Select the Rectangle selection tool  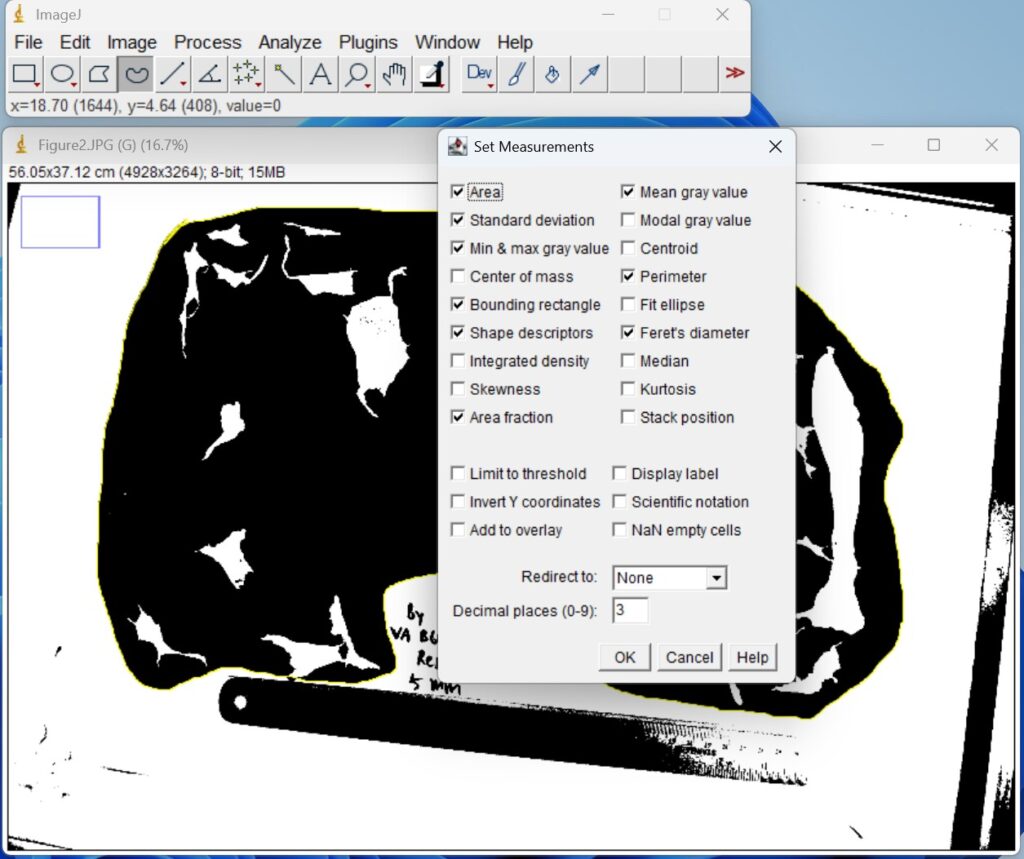point(25,74)
